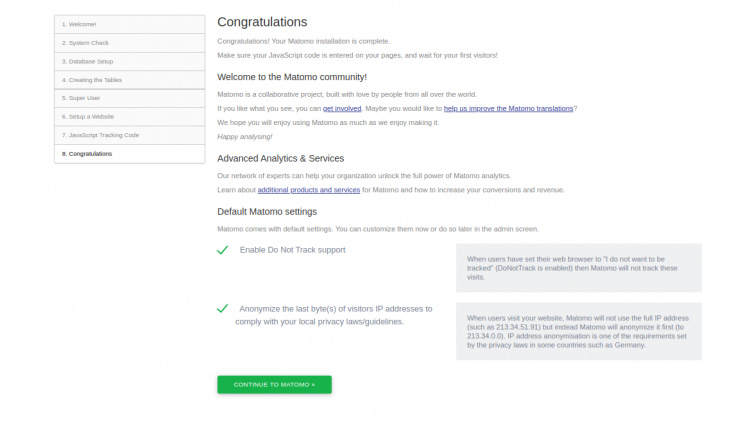Toggle the Enable Do Not Track checkmark
This screenshot has height=425, width=750.
(223, 250)
